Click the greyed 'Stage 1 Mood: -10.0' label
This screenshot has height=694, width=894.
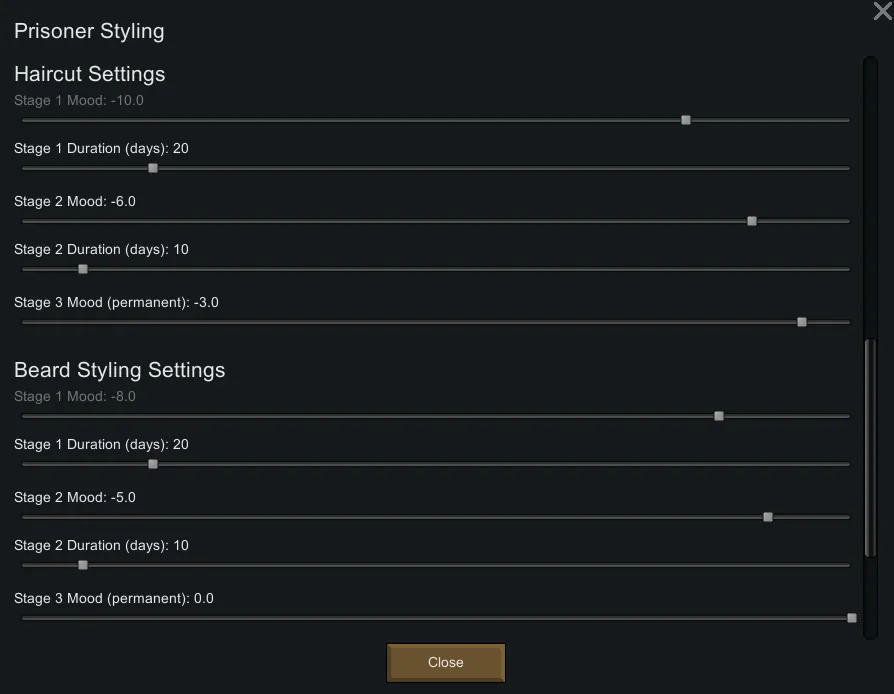pyautogui.click(x=79, y=101)
